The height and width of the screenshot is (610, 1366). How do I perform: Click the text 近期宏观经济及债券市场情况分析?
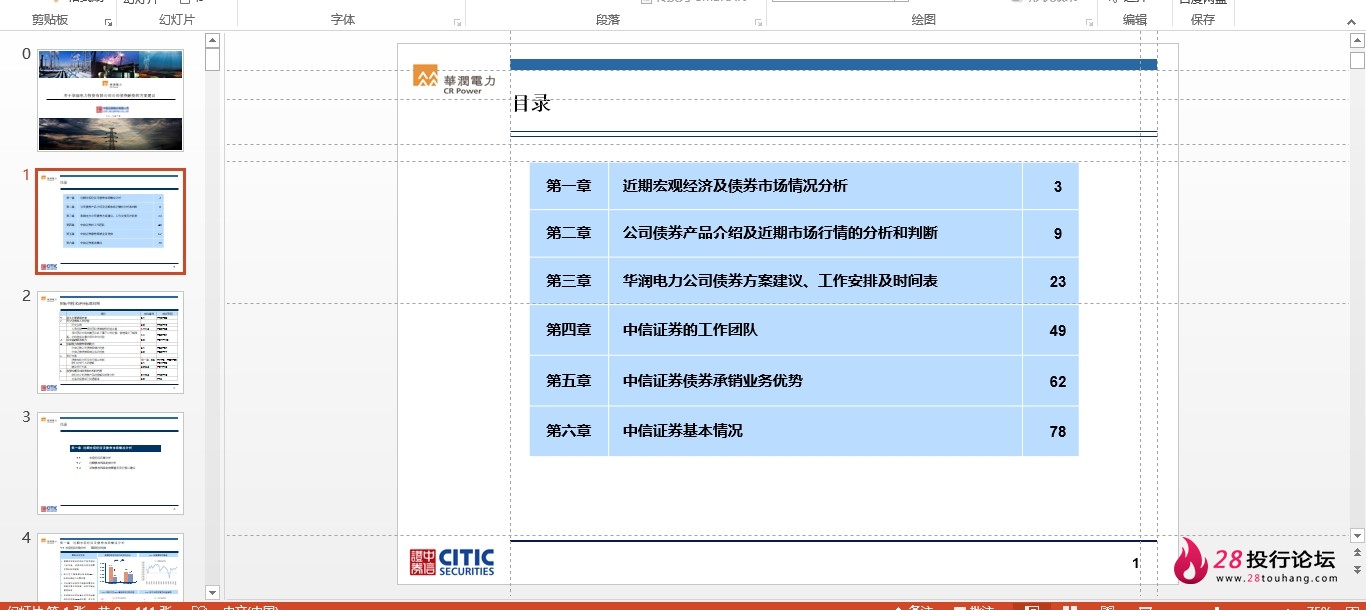(x=735, y=186)
